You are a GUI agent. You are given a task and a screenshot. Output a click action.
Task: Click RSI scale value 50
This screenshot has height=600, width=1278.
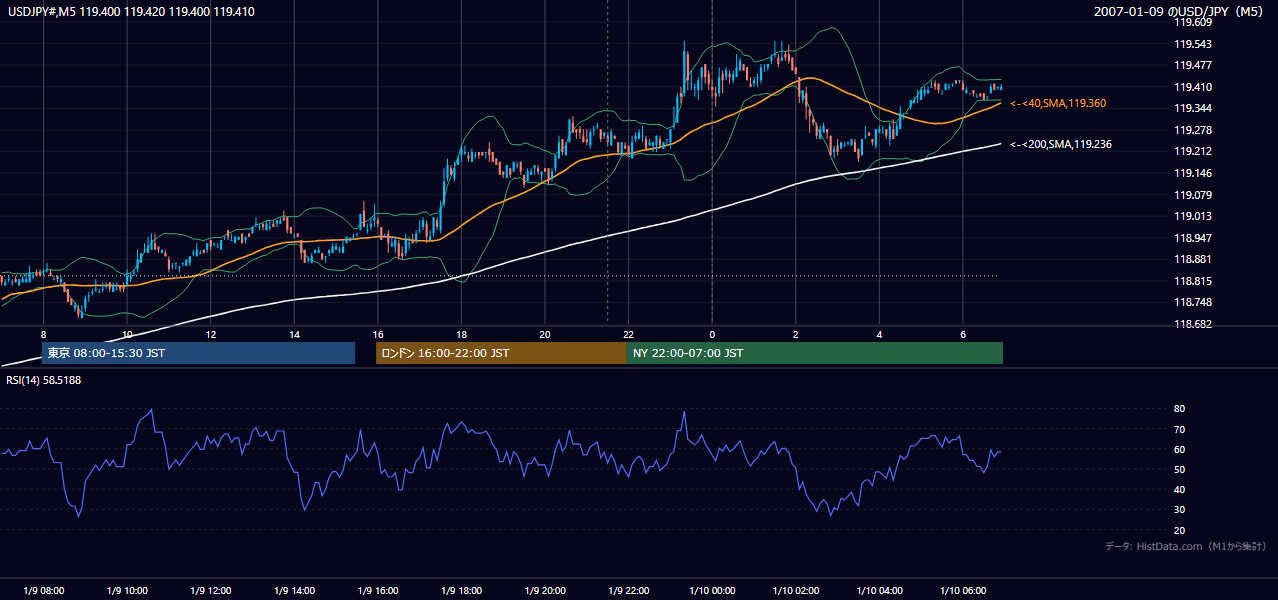[x=1179, y=469]
